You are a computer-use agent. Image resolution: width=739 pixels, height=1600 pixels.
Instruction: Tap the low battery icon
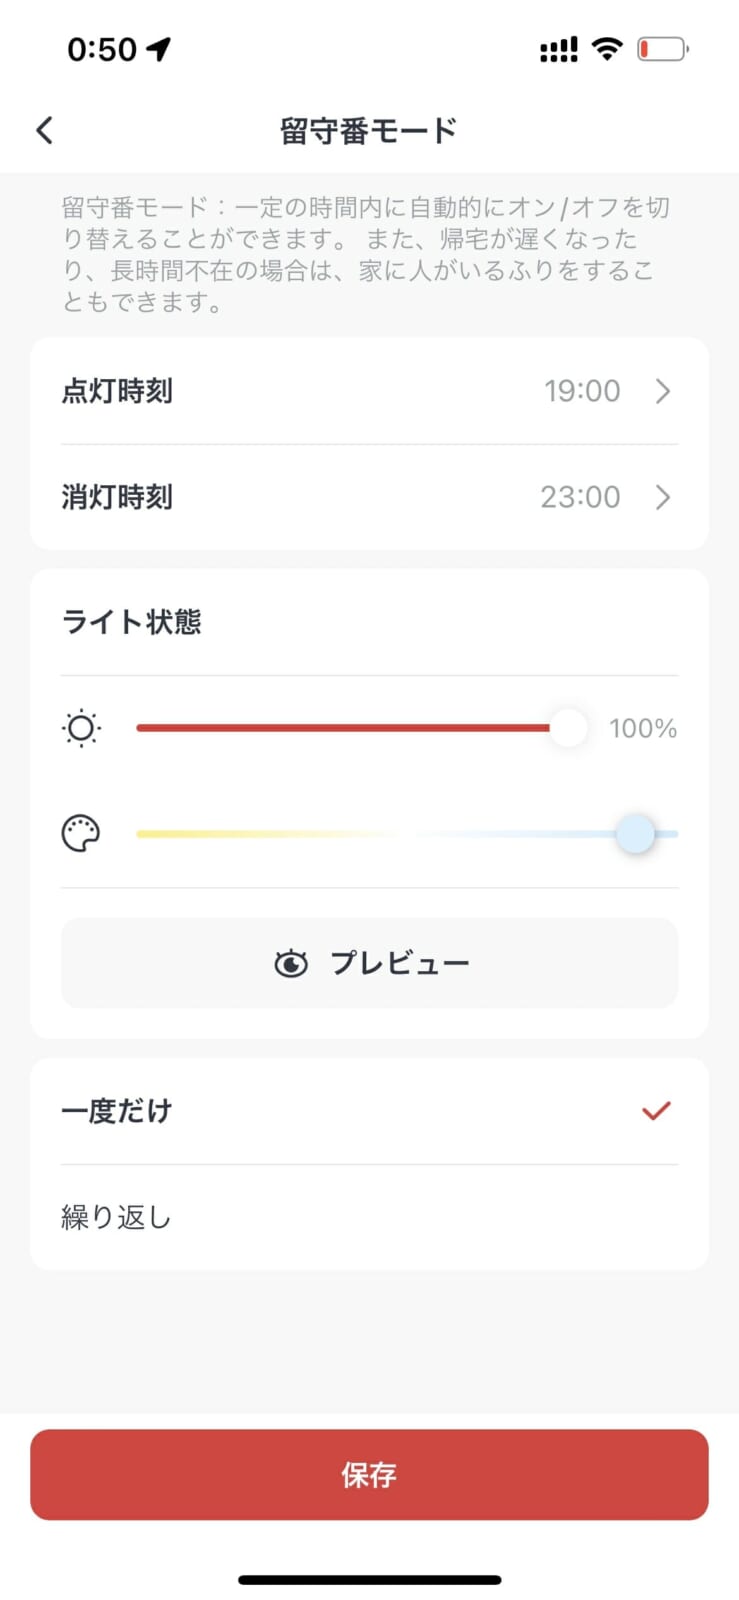click(662, 49)
